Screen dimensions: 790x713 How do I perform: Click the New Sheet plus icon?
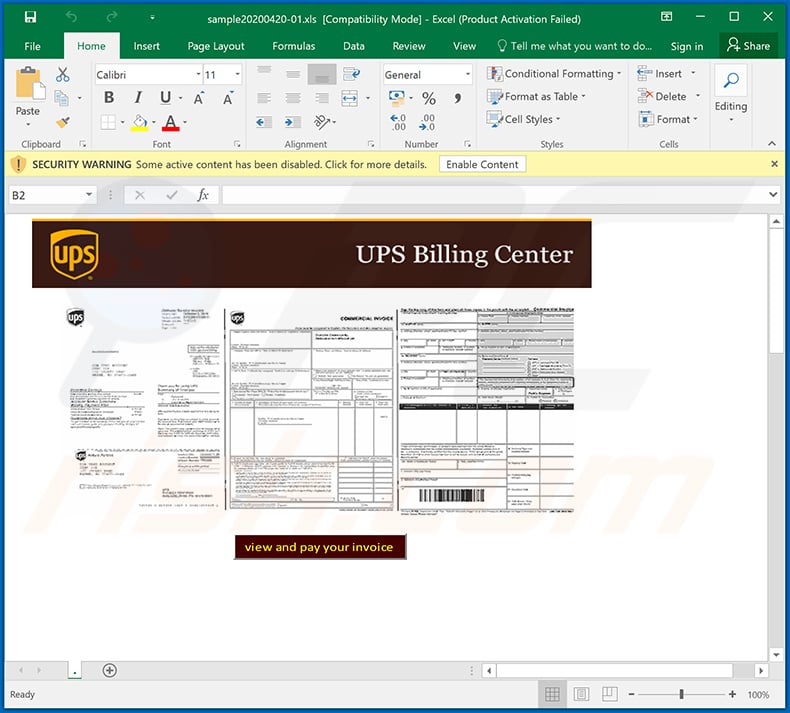coord(109,670)
